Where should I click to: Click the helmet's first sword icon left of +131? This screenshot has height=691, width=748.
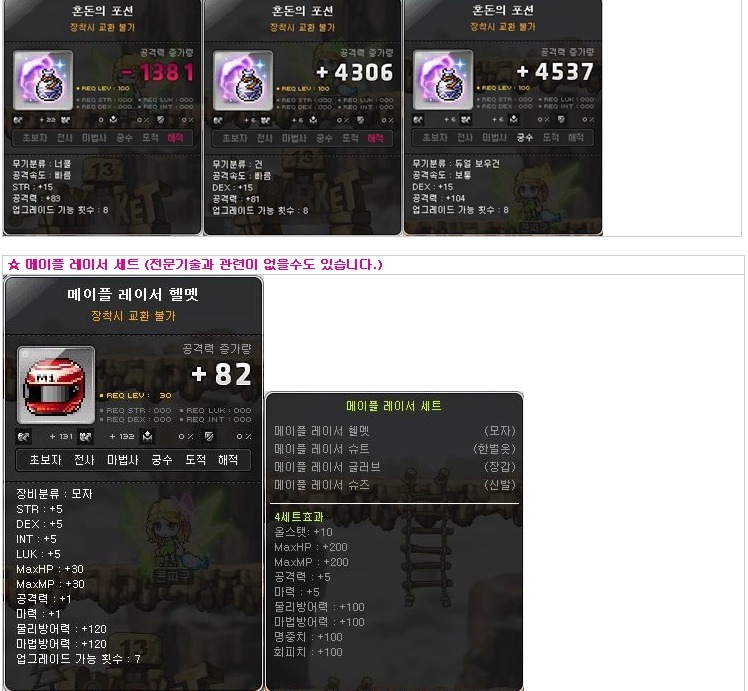(x=23, y=436)
